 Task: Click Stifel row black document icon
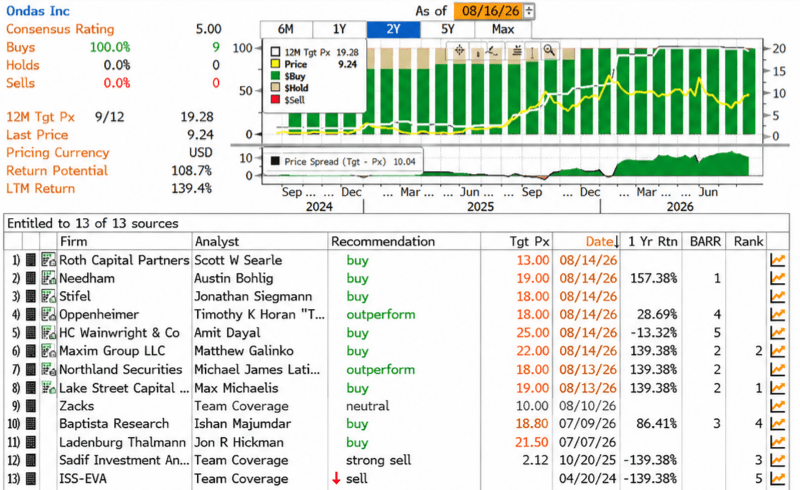click(31, 297)
